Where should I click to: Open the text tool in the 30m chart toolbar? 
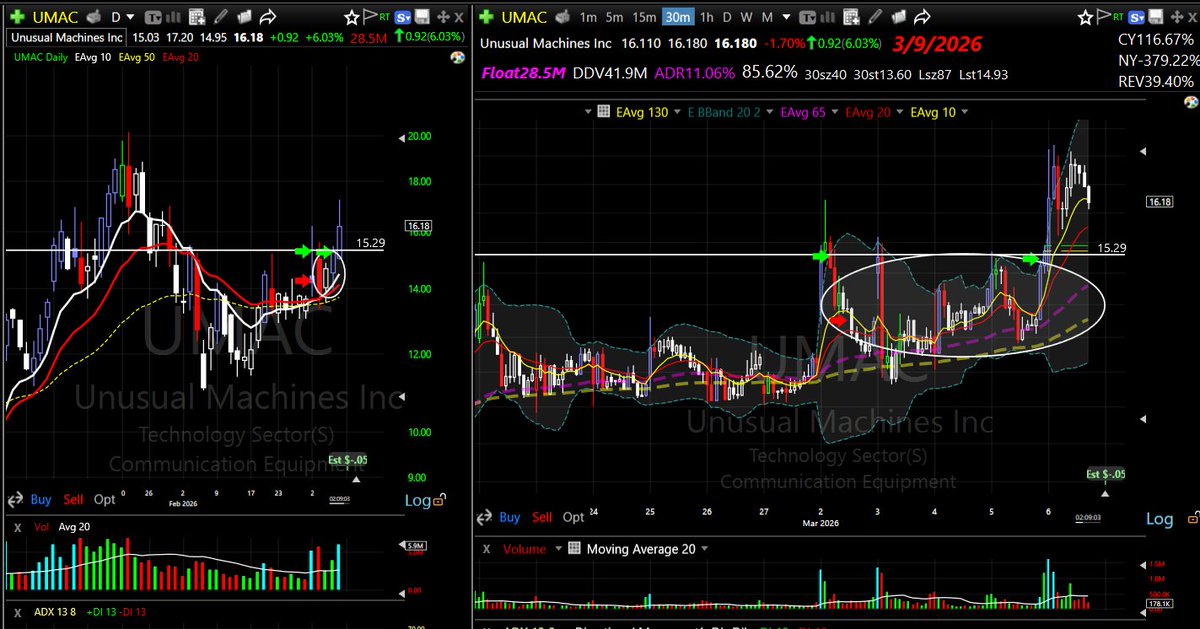[807, 17]
